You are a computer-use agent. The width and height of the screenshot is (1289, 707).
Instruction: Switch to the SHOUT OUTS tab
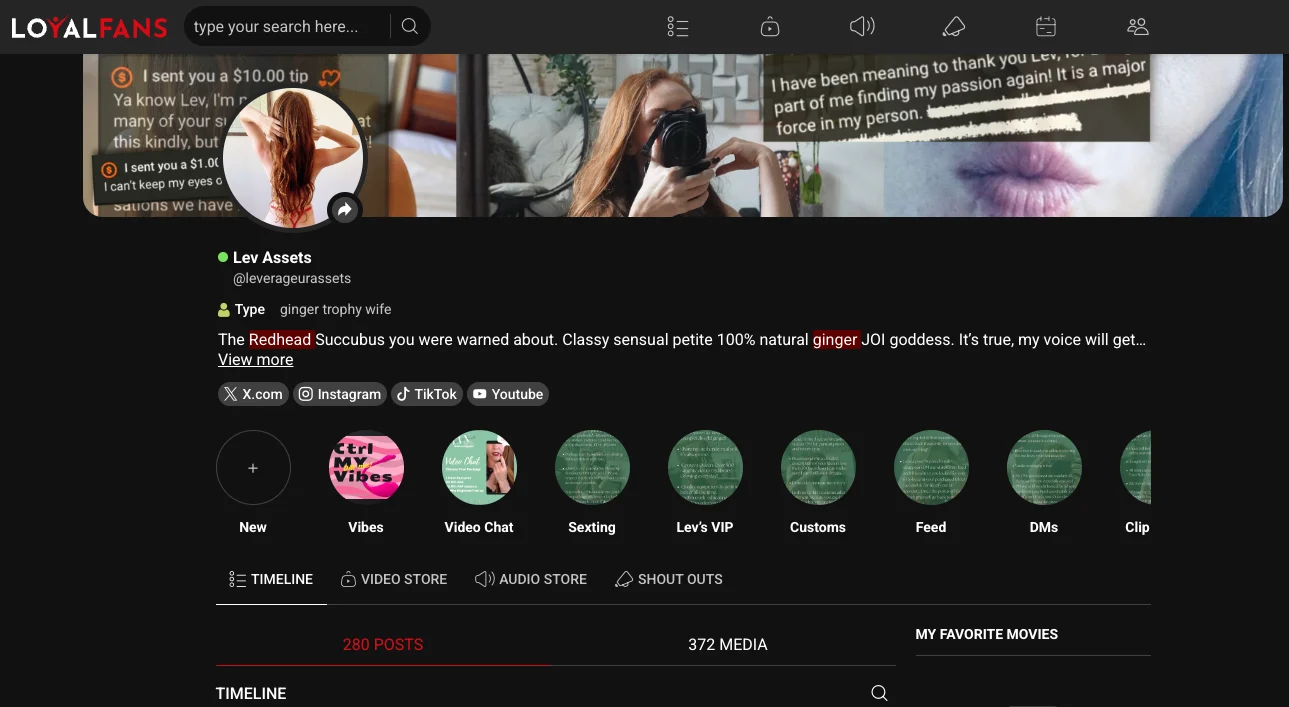coord(668,579)
